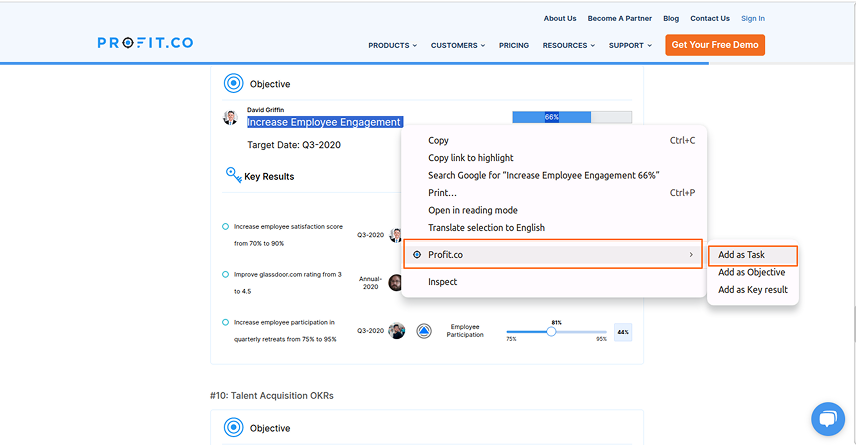Choose Open in reading mode
The width and height of the screenshot is (856, 445).
pyautogui.click(x=554, y=210)
